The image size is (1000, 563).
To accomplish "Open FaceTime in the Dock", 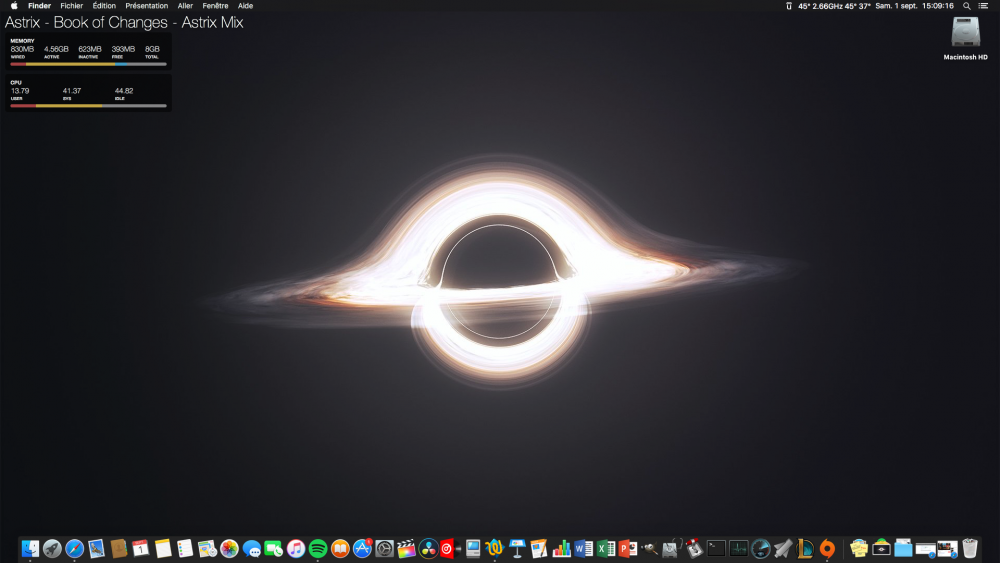I will pyautogui.click(x=274, y=548).
